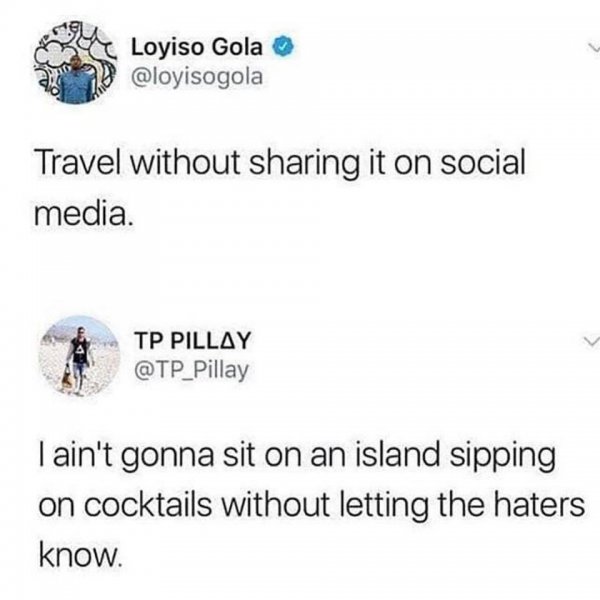Visit the @loyisogola handle
600x600 pixels.
pyautogui.click(x=197, y=77)
